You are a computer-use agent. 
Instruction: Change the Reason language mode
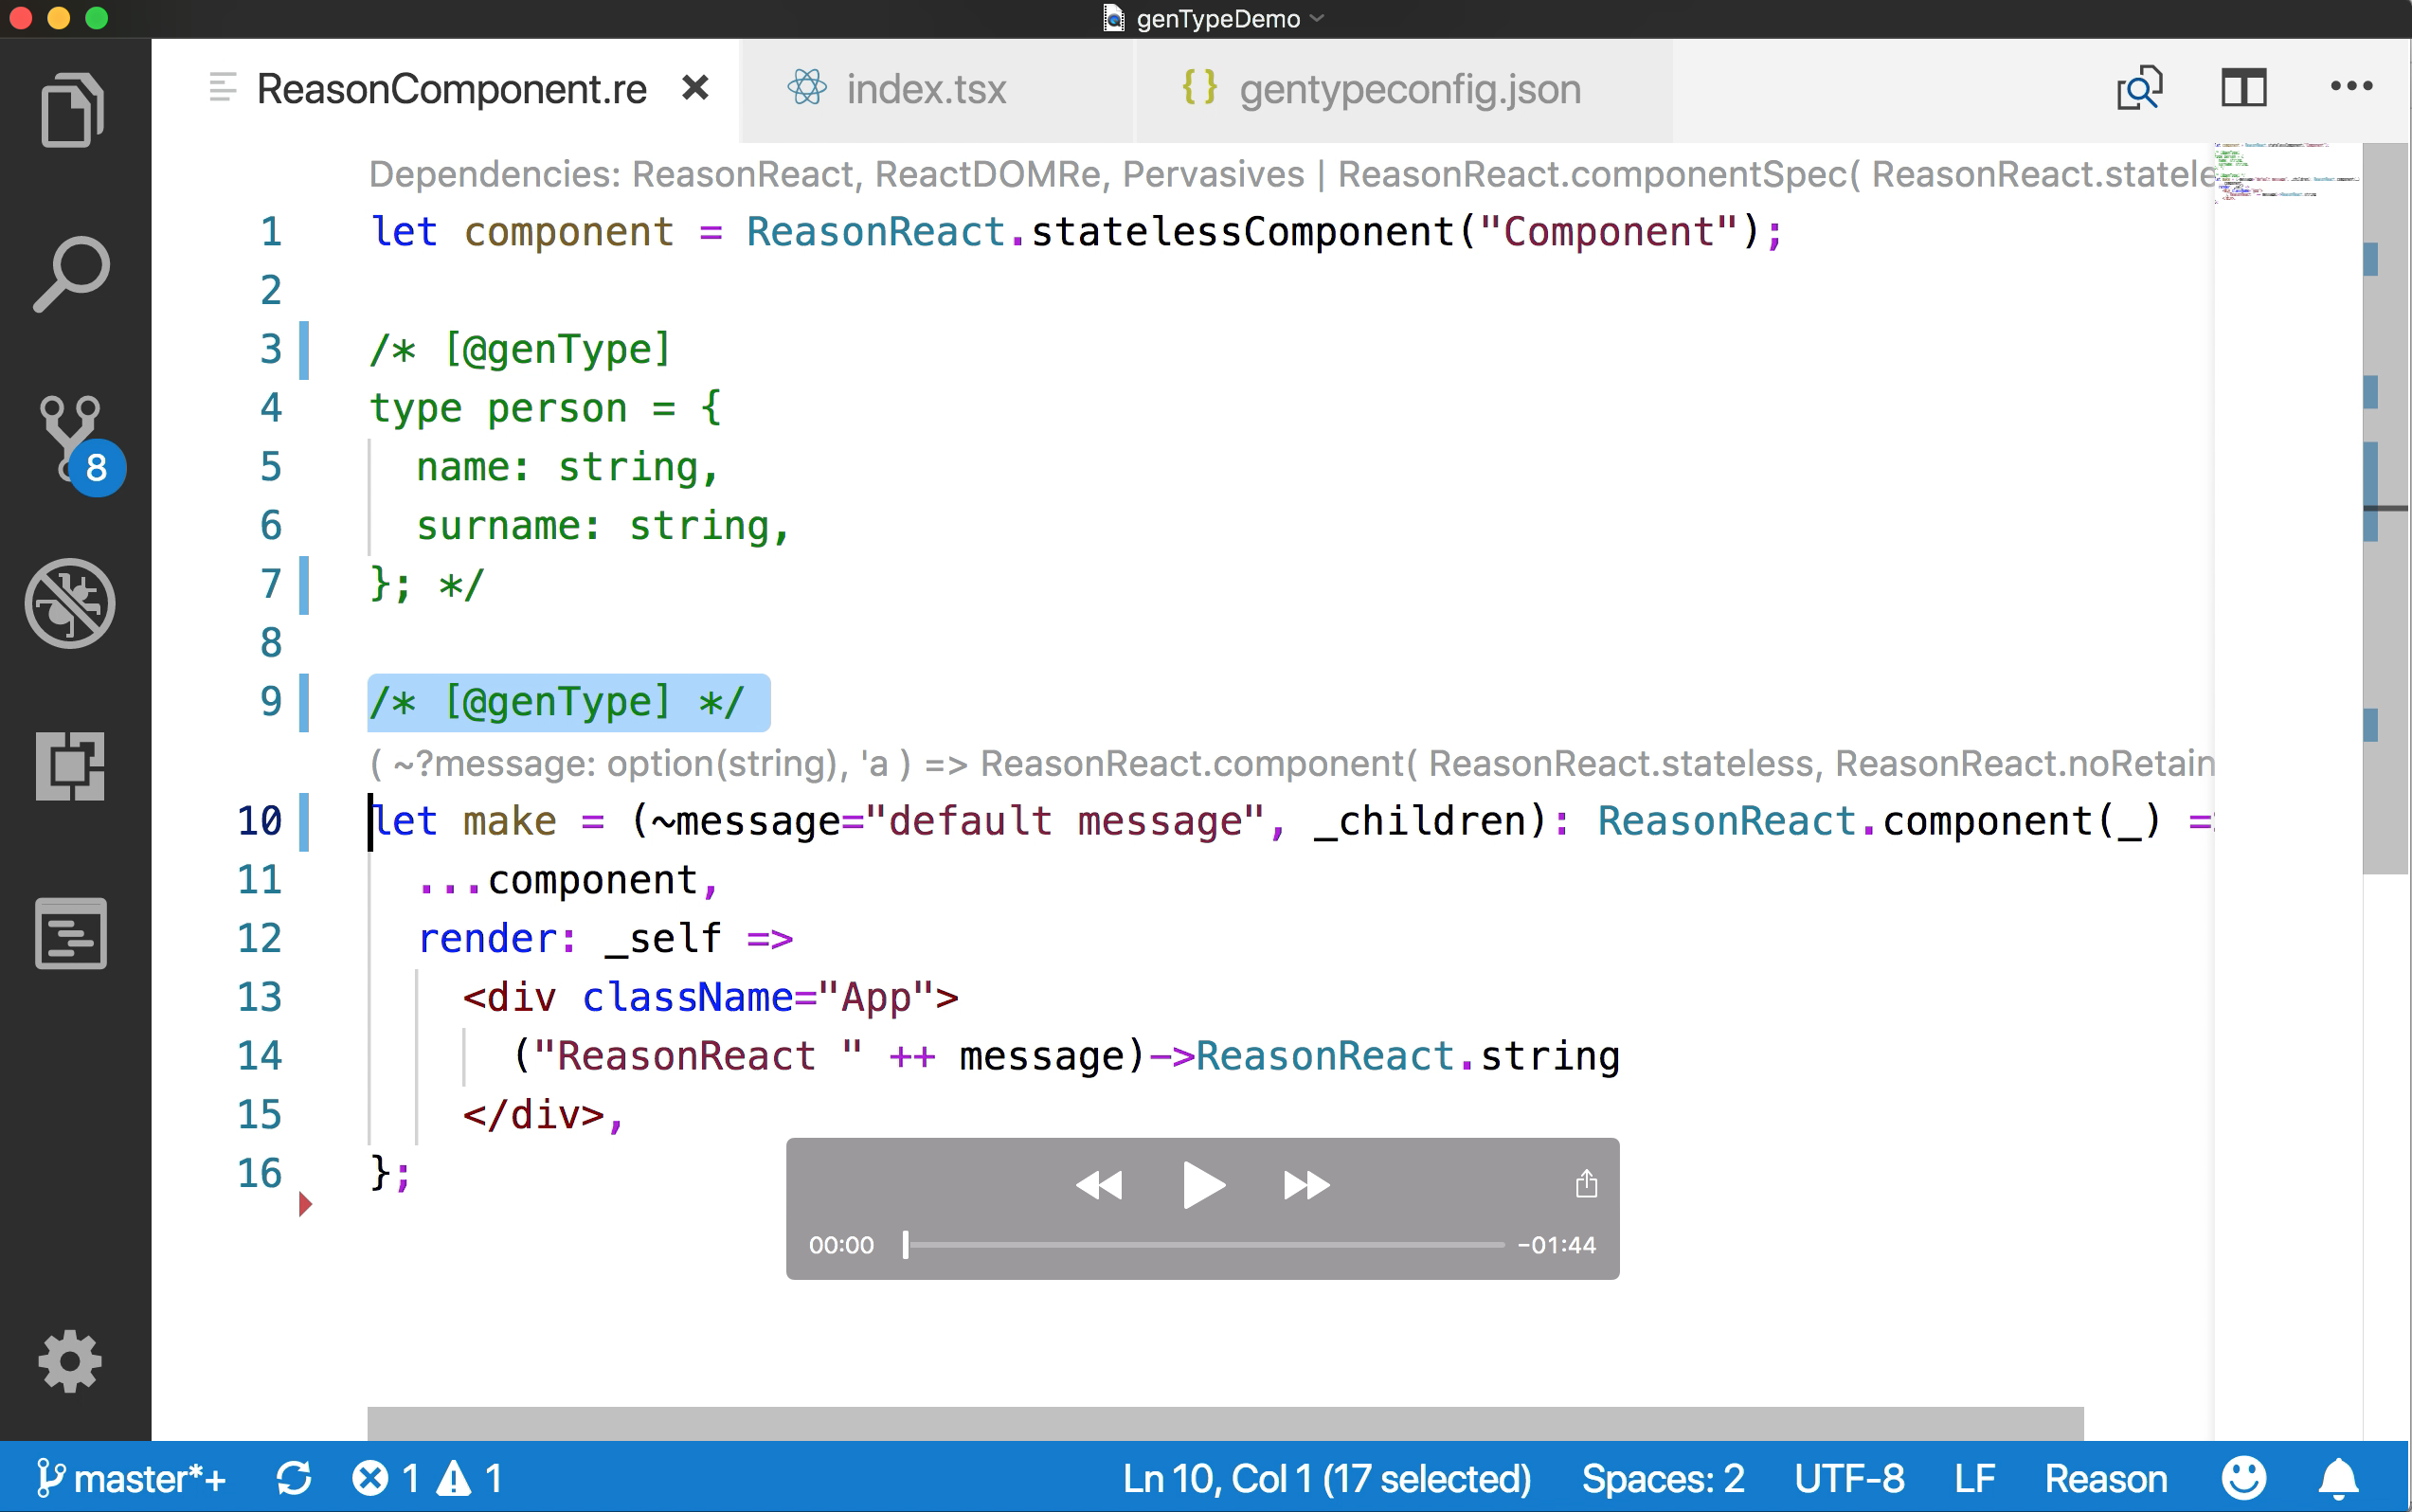click(2105, 1478)
